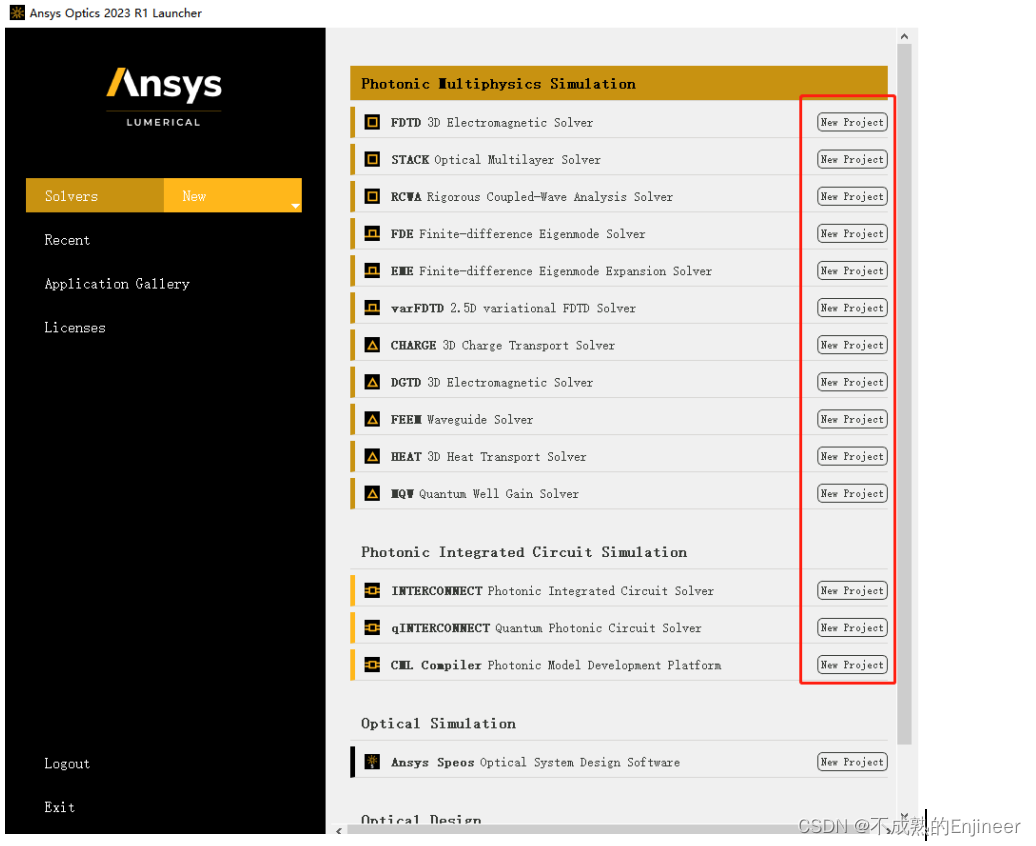Click the RCWA solver icon
This screenshot has width=1036, height=846.
373,196
